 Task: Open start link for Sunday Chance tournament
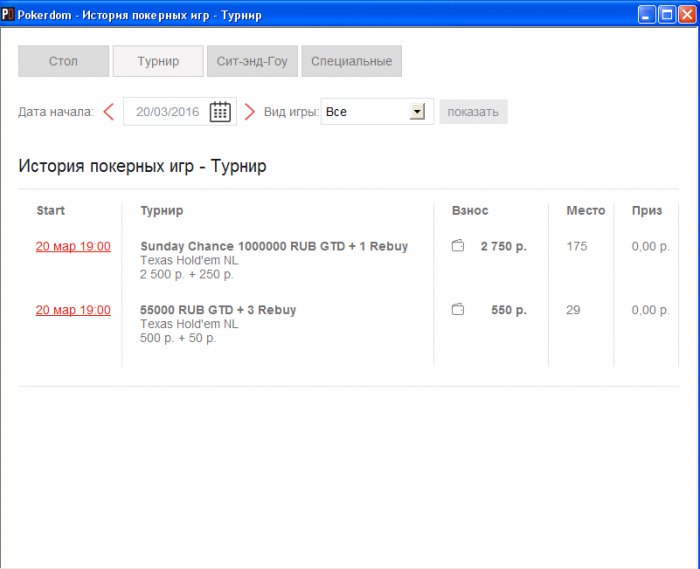click(x=73, y=246)
